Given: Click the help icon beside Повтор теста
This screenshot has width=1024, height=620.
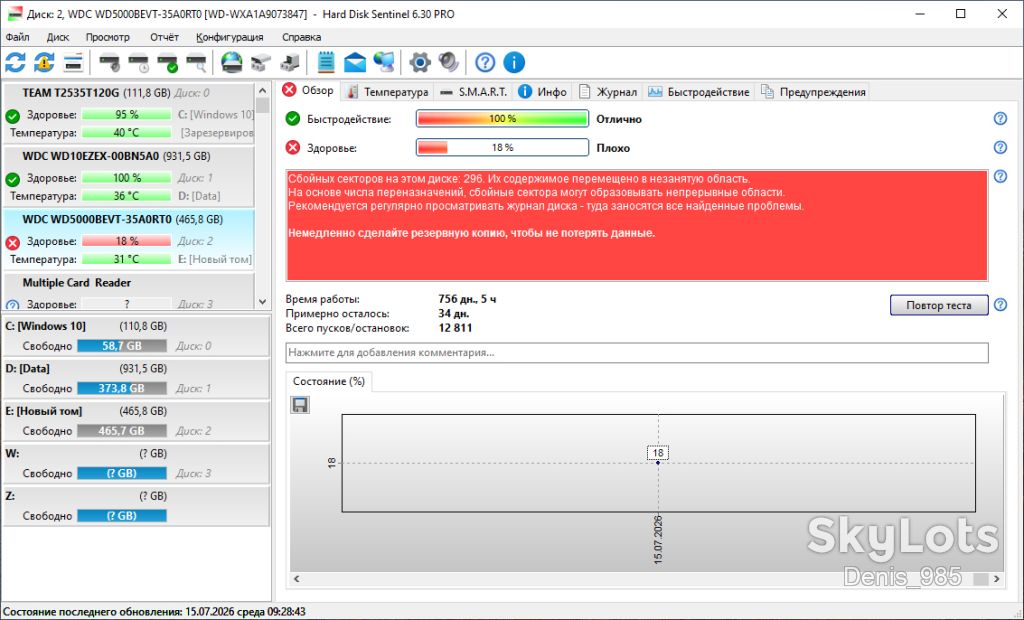Looking at the screenshot, I should pos(1000,304).
